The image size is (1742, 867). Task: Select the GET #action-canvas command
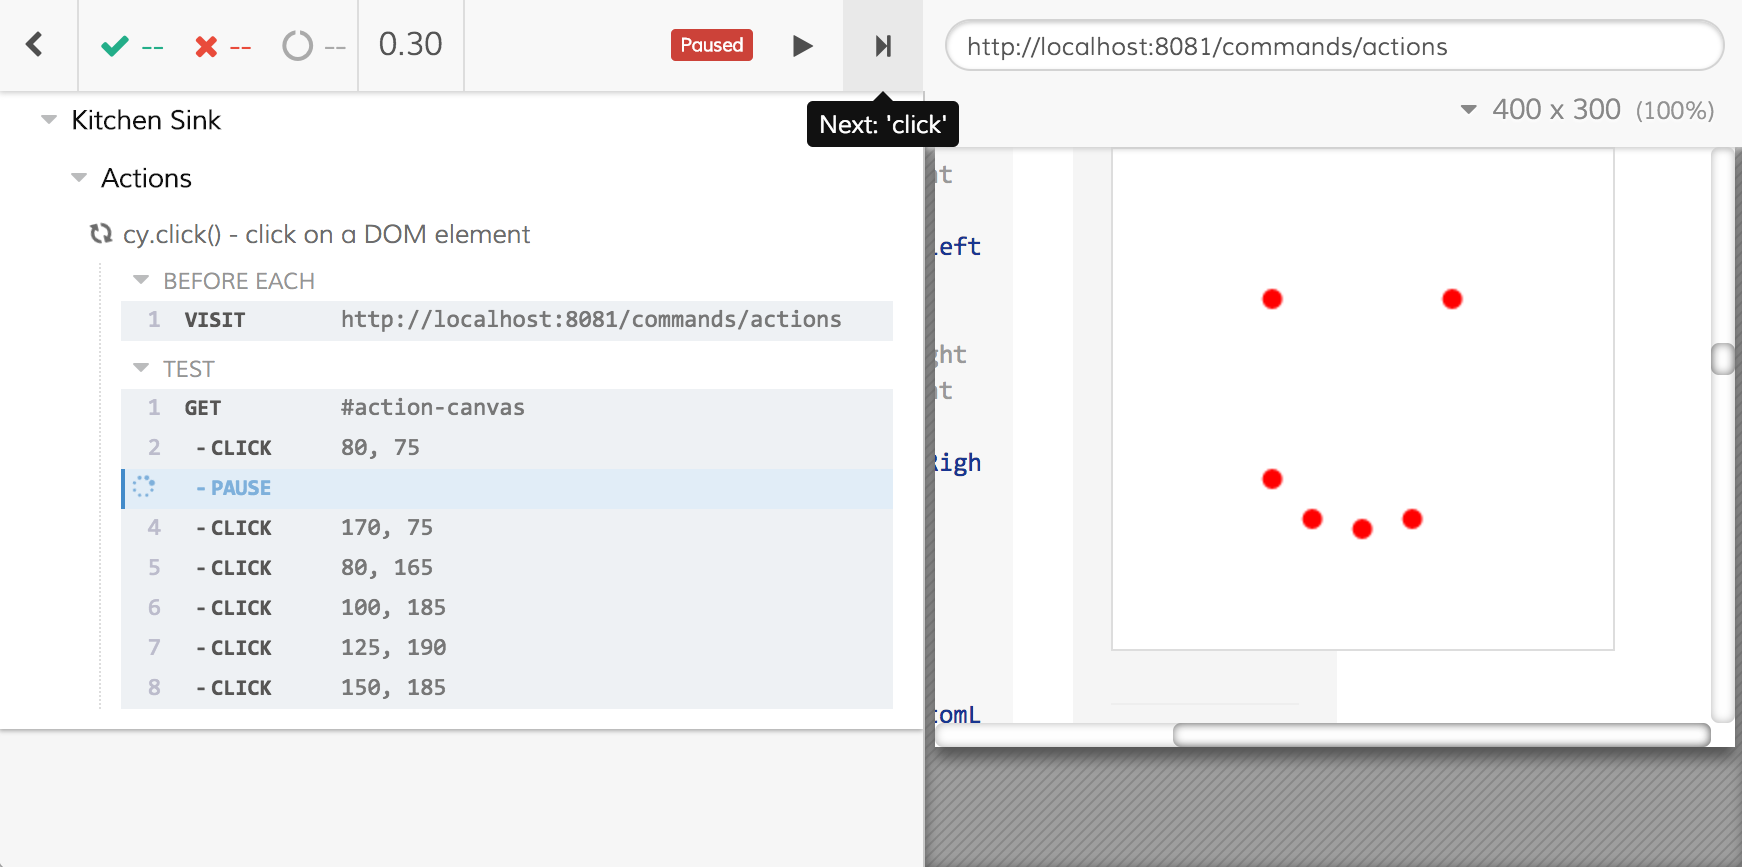click(506, 408)
